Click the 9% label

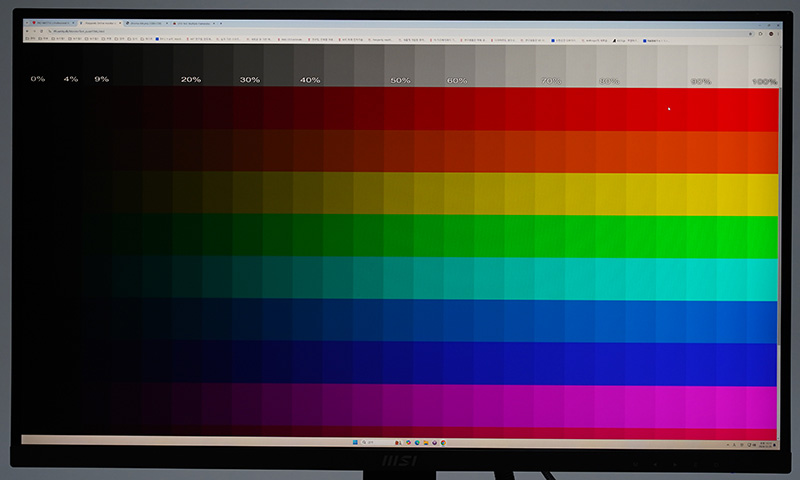click(x=102, y=79)
